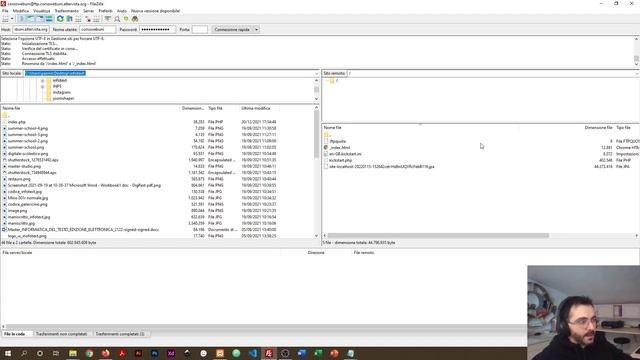The width and height of the screenshot is (640, 360).
Task: Sort remote files by Dimensione file column
Action: point(598,128)
